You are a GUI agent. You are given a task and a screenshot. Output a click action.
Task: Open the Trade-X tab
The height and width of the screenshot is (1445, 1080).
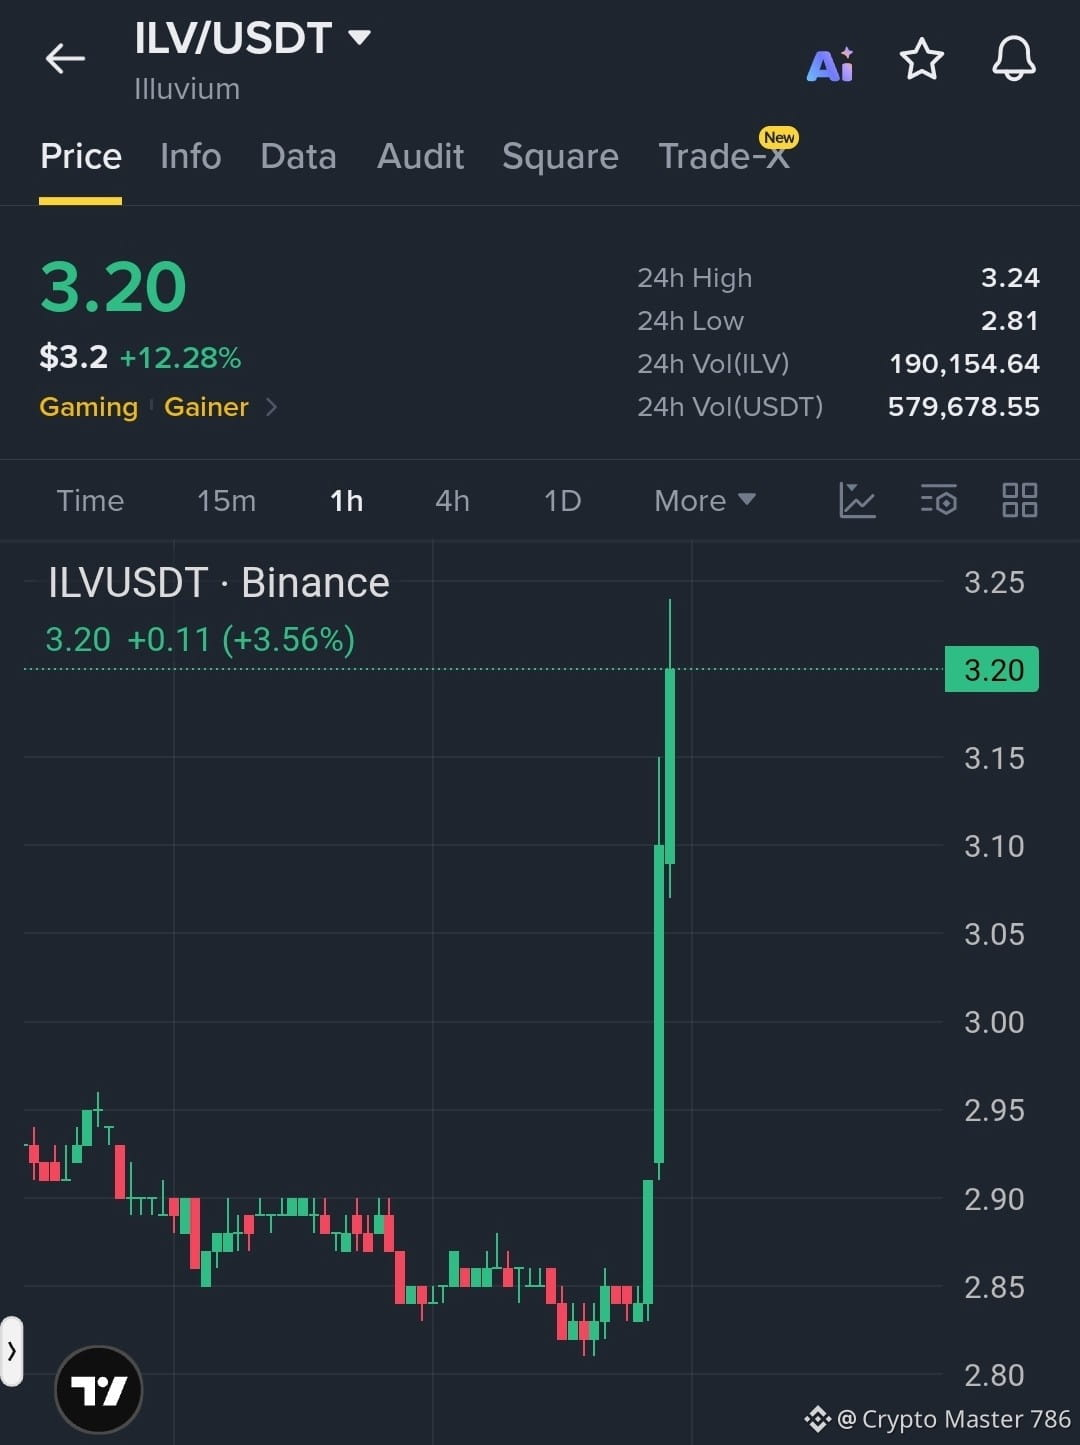point(724,156)
